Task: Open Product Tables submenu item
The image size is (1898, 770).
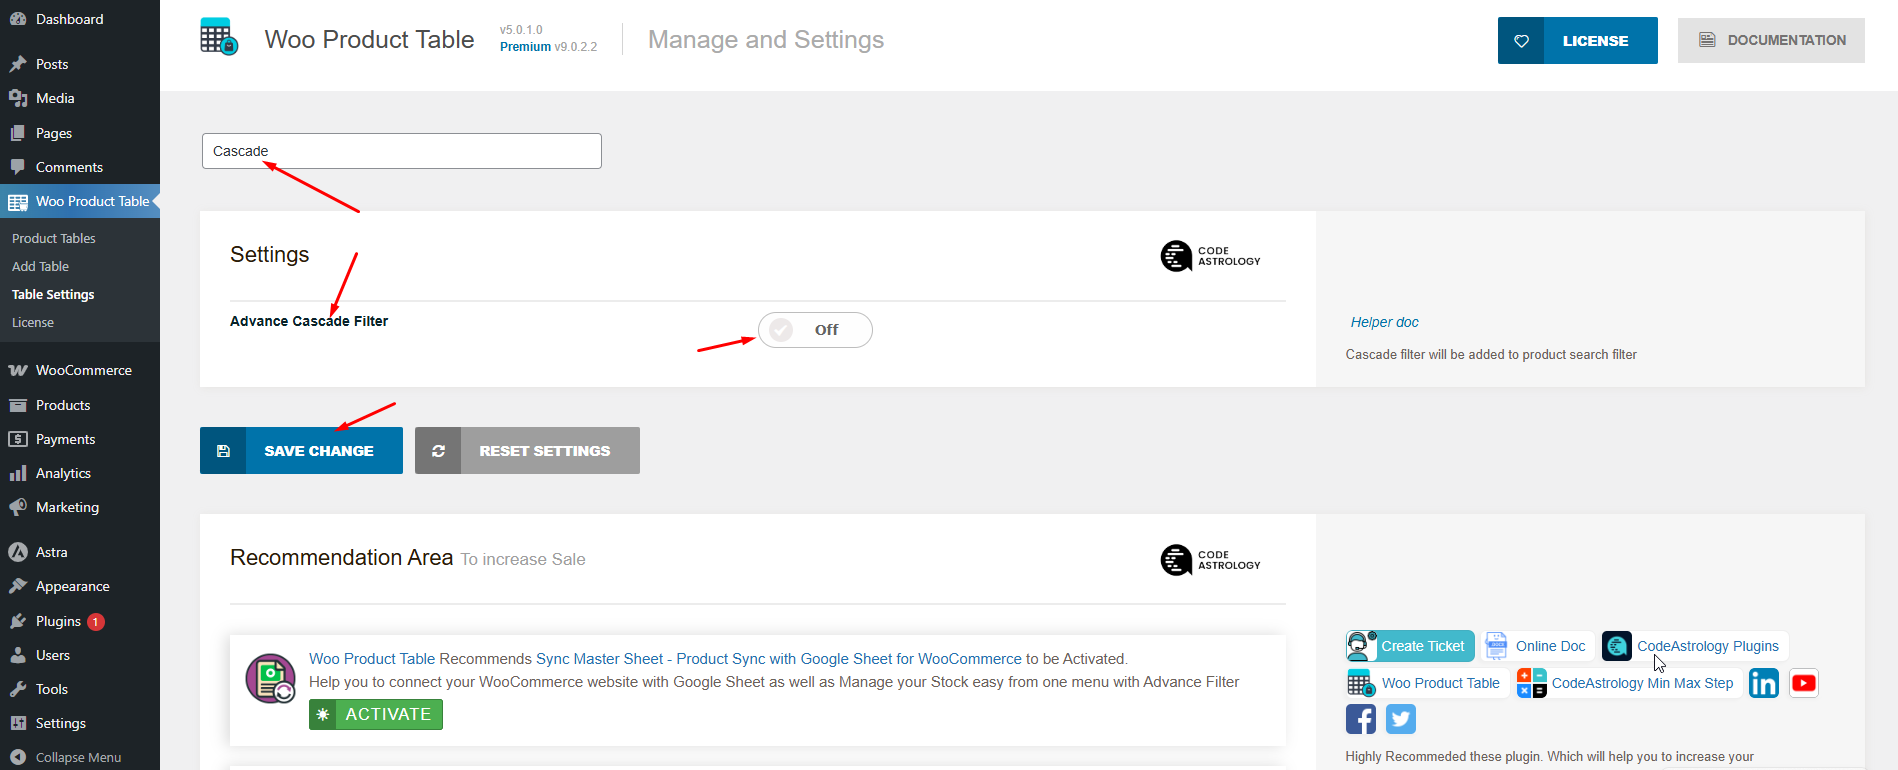Action: 54,238
